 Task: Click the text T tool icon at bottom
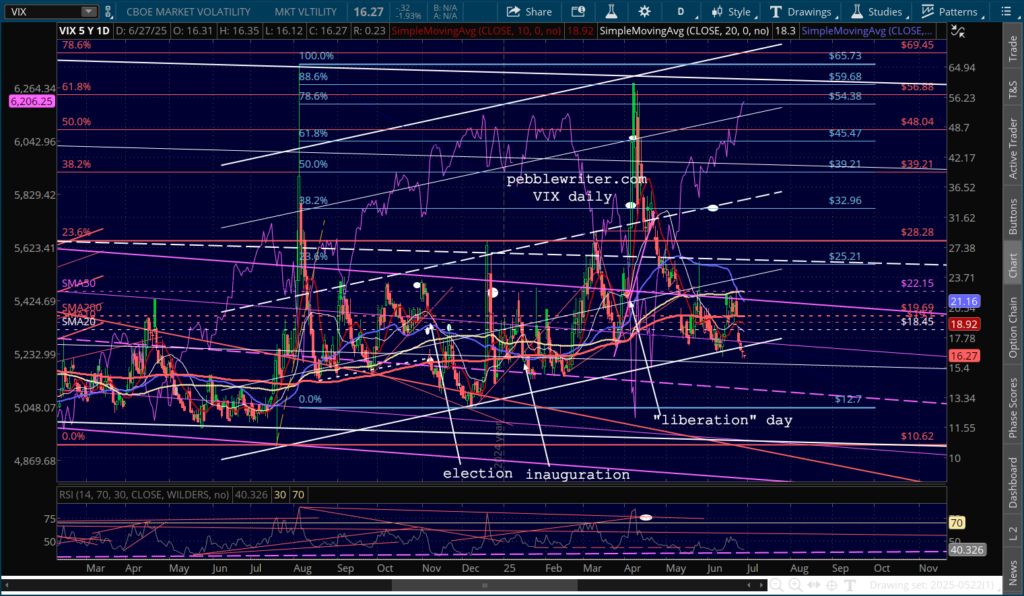(850, 585)
